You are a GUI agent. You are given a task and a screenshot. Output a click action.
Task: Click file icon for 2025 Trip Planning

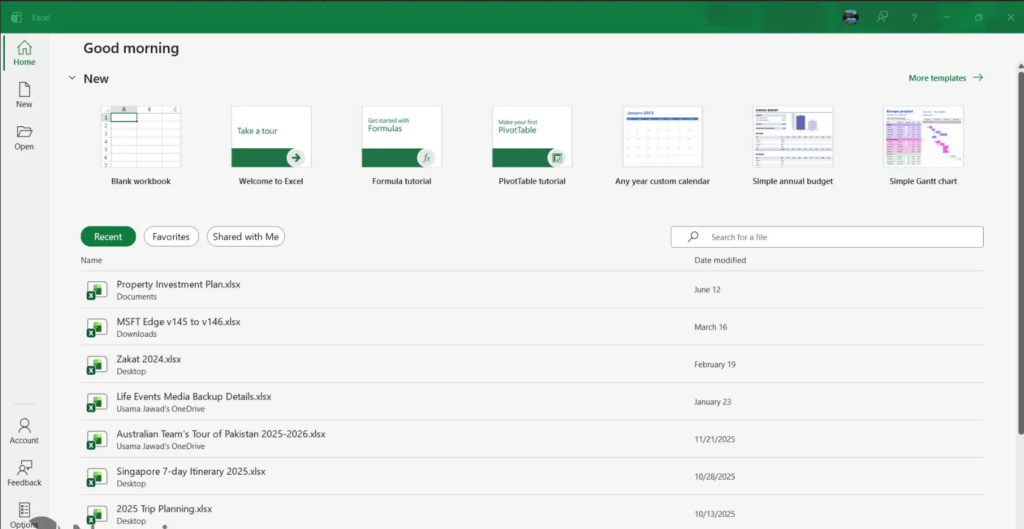point(97,514)
